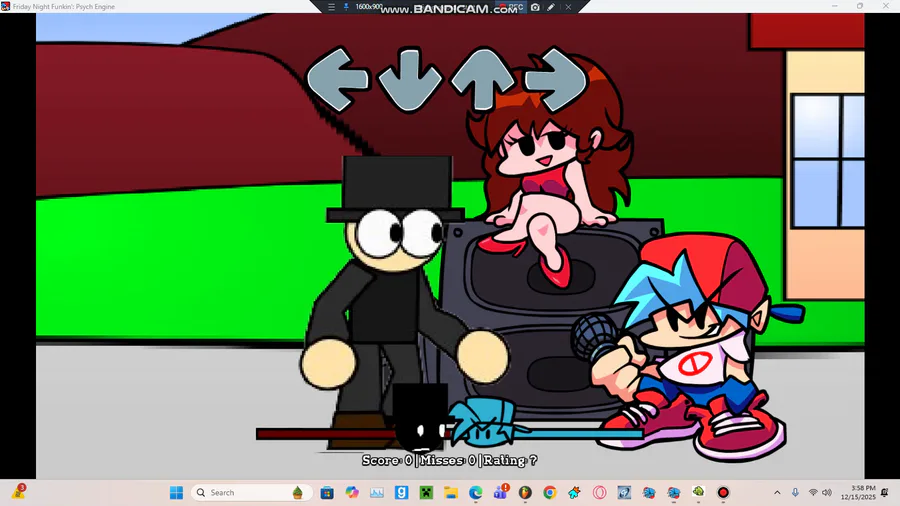Viewport: 900px width, 506px height.
Task: Minimize the Friday Night Funkin' window
Action: pyautogui.click(x=835, y=6)
